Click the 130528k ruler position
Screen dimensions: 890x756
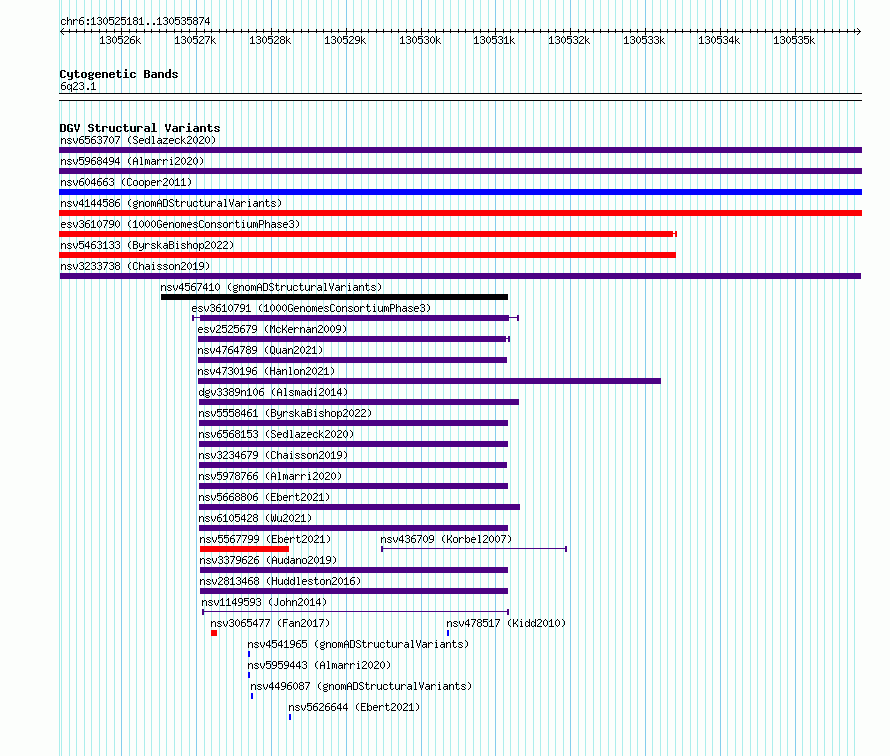click(x=270, y=40)
